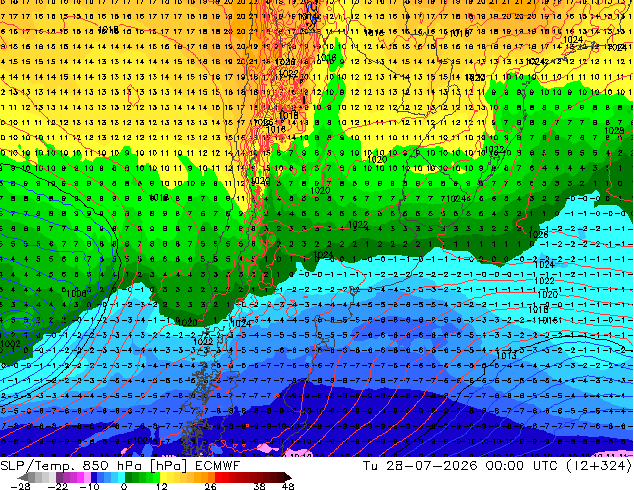The height and width of the screenshot is (490, 634).
Task: Click the dark blue segment of the legend bar
Action: click(94, 477)
